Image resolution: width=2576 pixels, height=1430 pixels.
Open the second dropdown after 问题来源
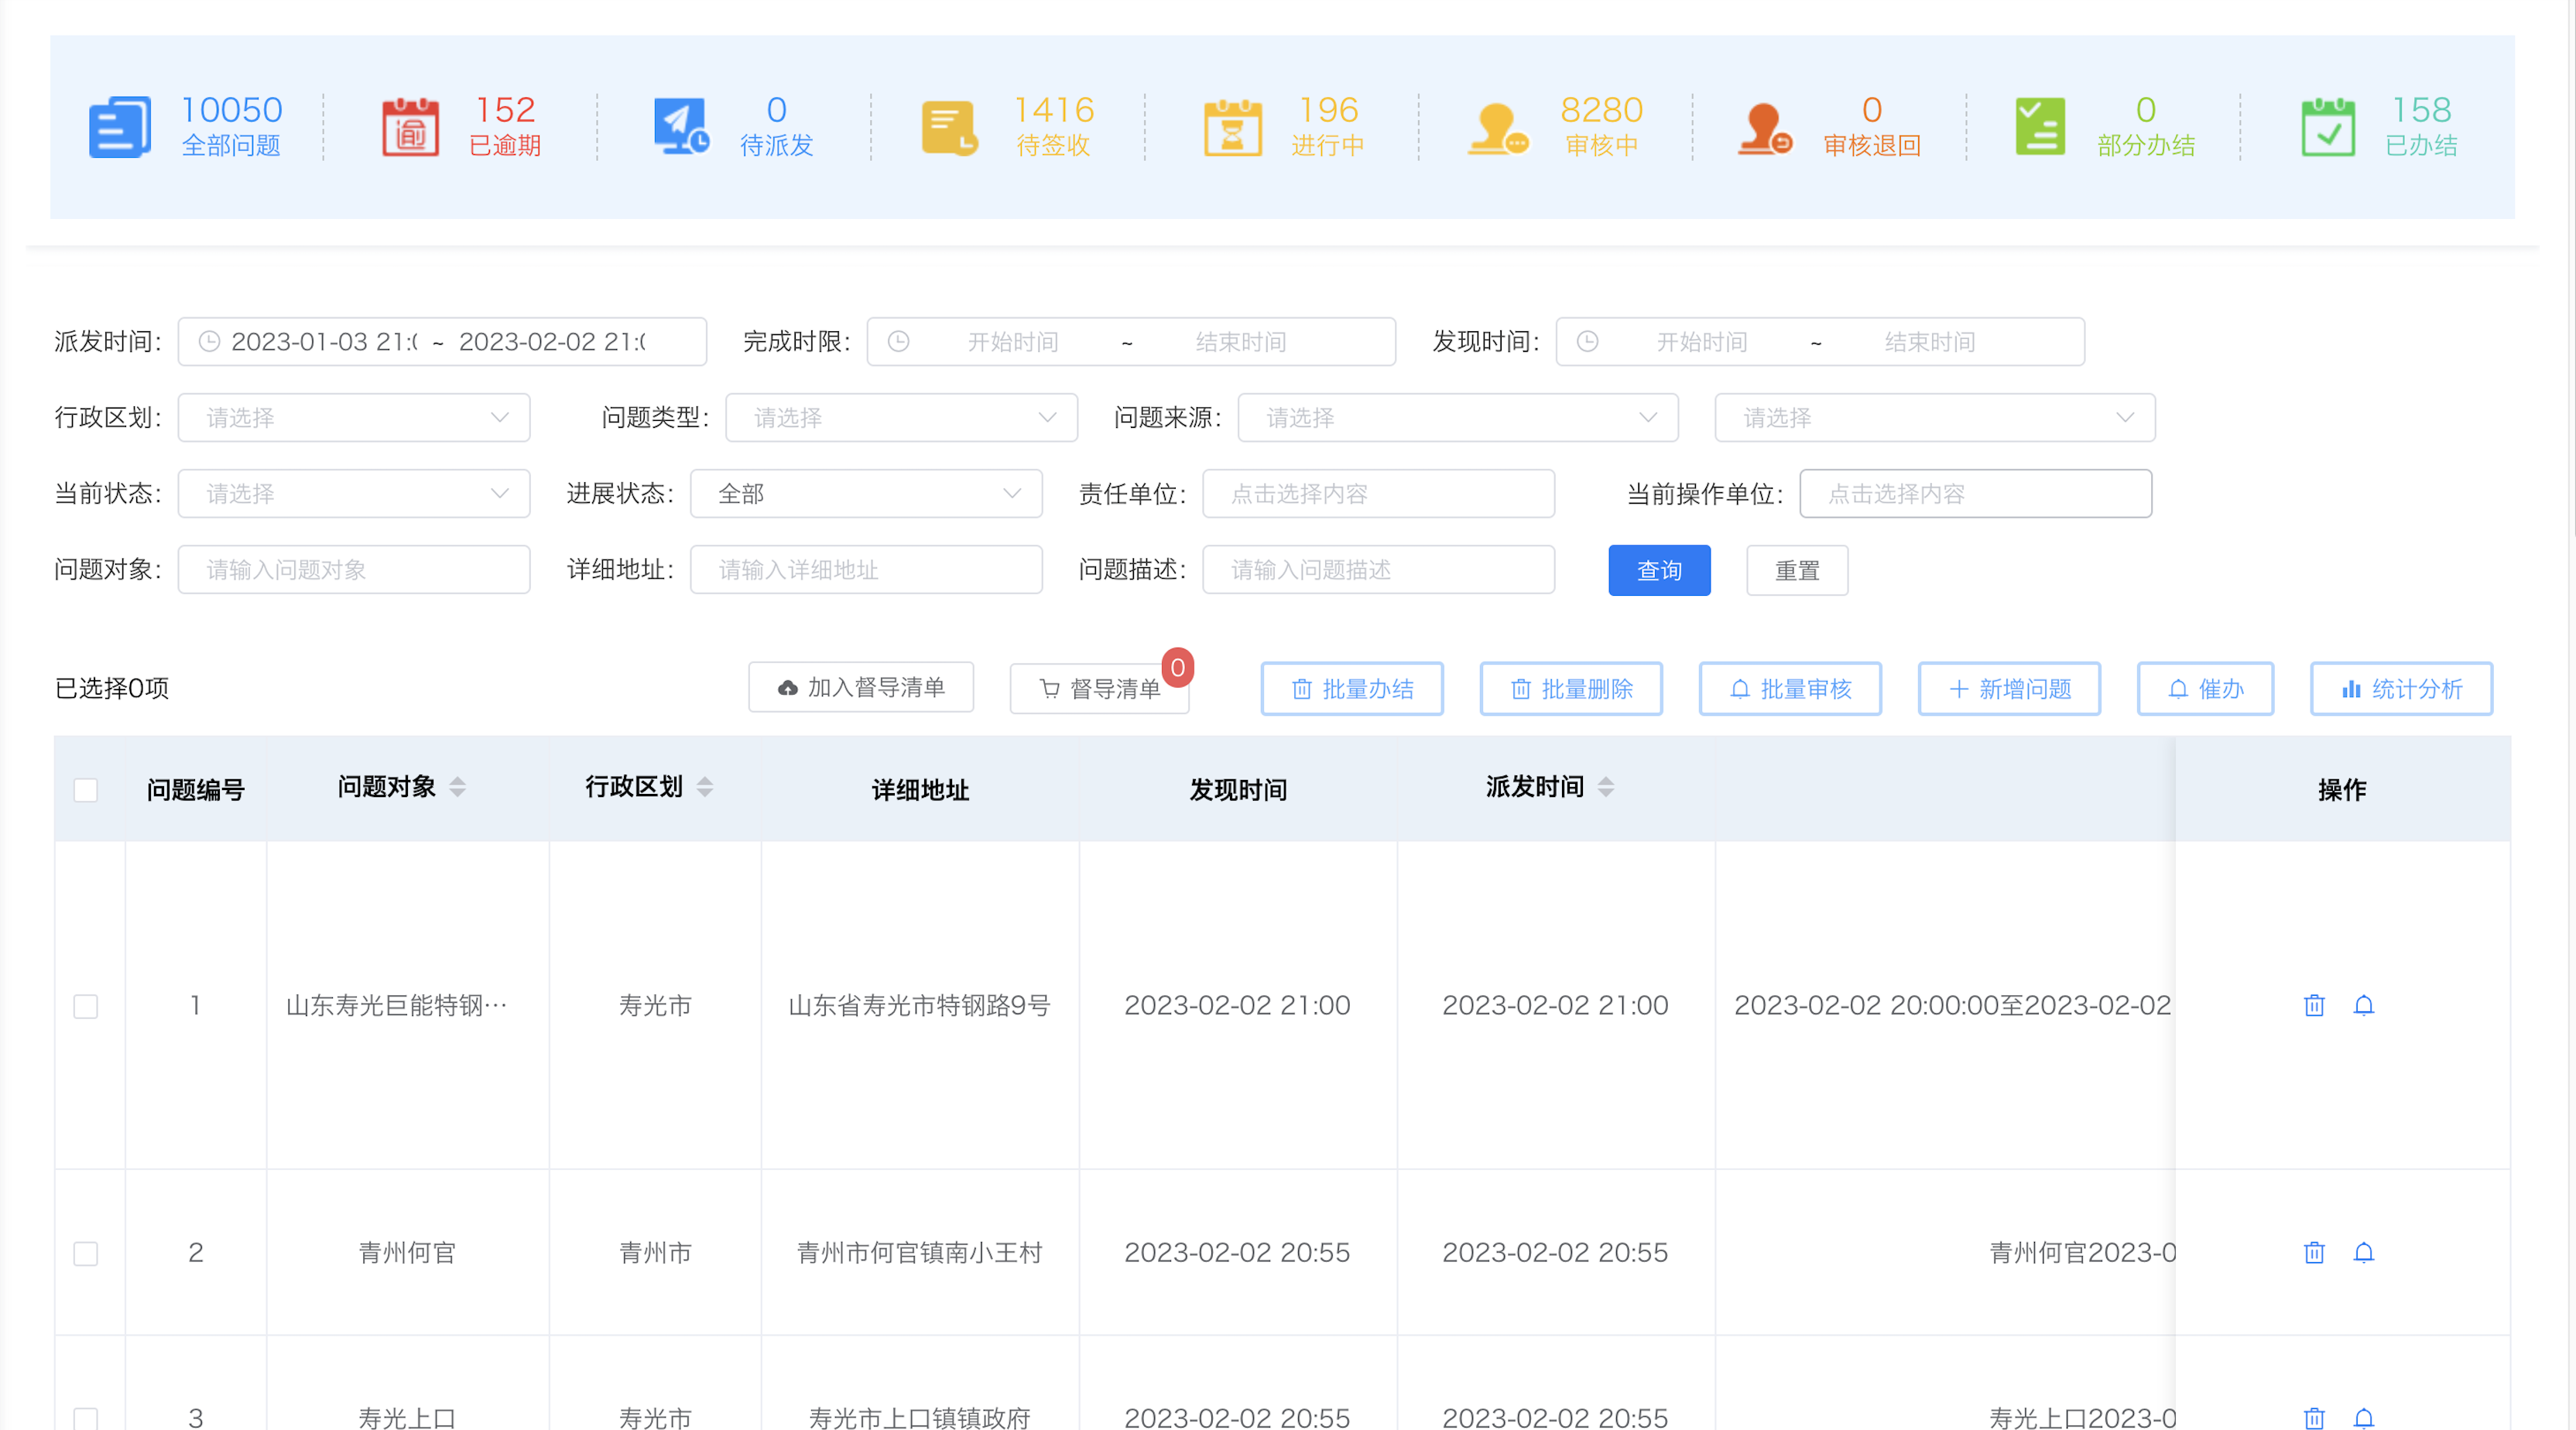tap(1934, 418)
